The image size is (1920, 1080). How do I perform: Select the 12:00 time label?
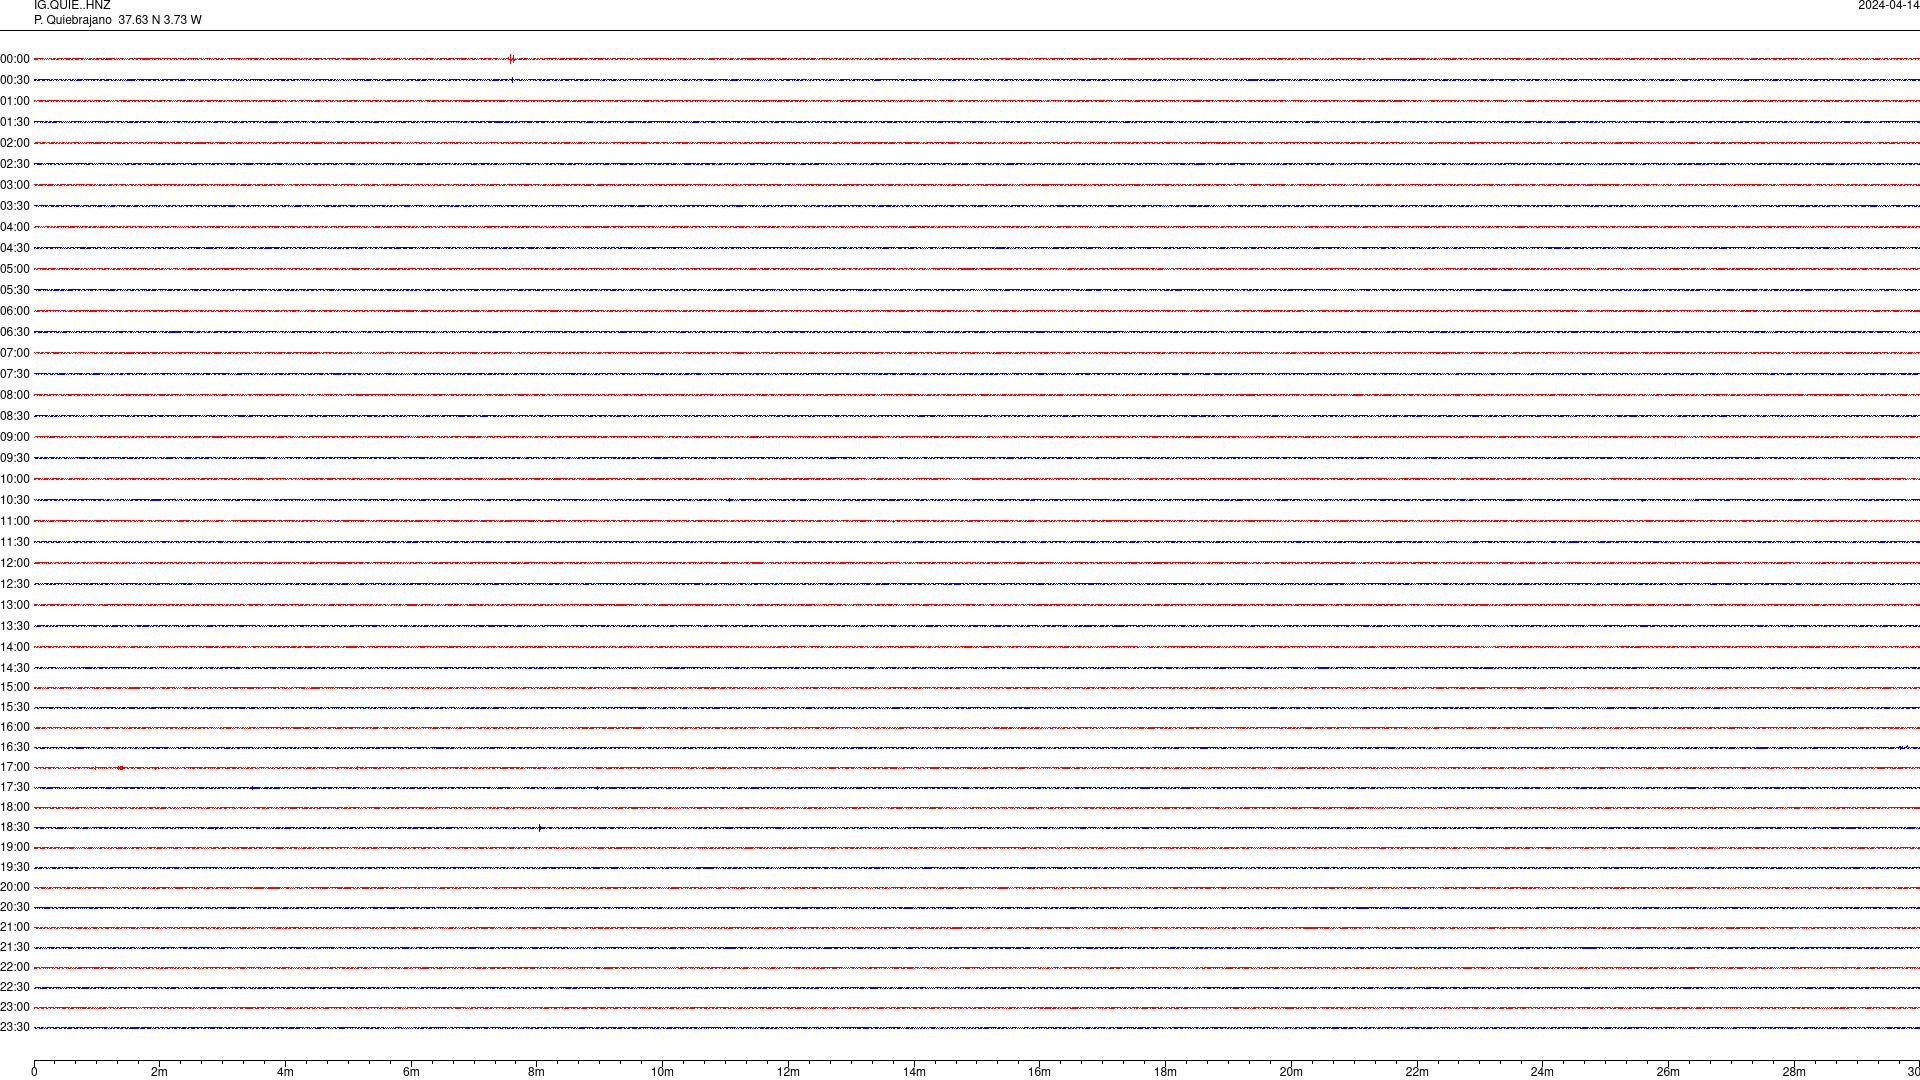(15, 563)
